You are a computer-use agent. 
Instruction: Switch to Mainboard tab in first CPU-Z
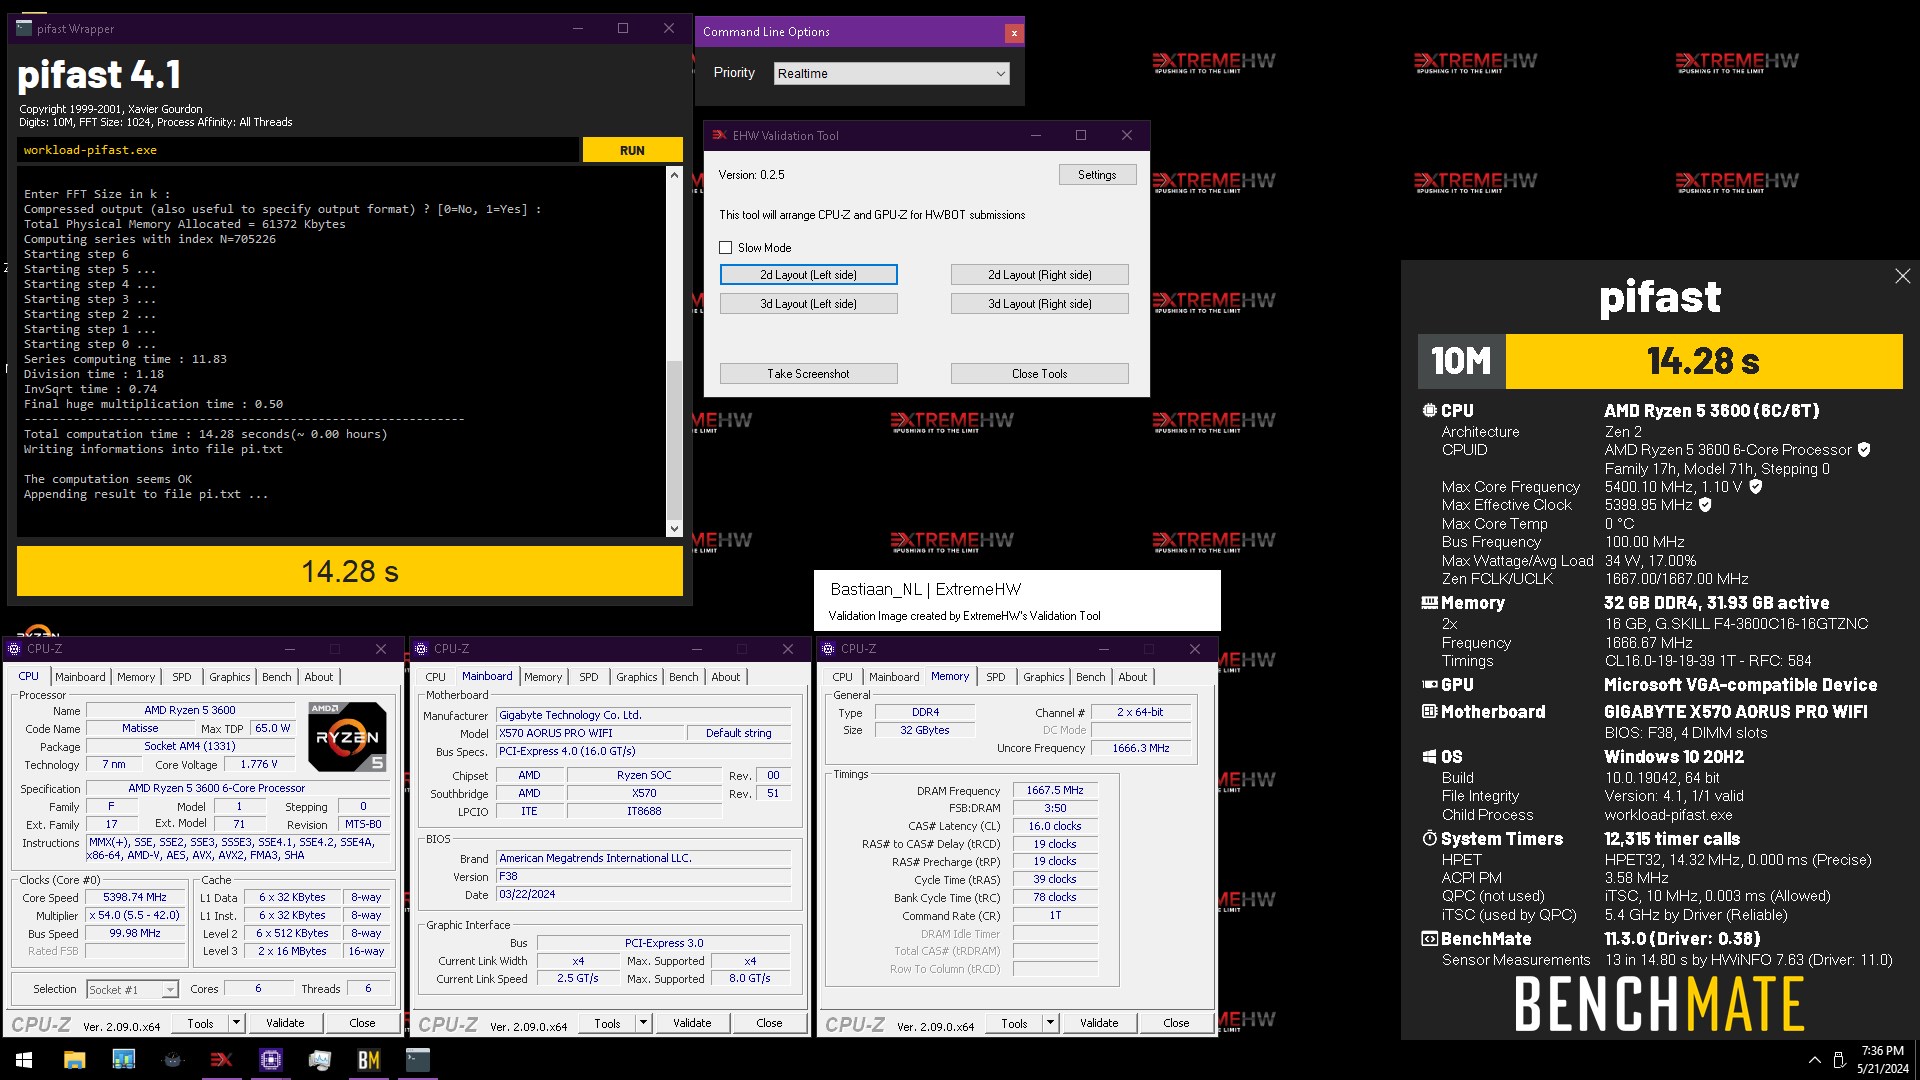coord(80,677)
